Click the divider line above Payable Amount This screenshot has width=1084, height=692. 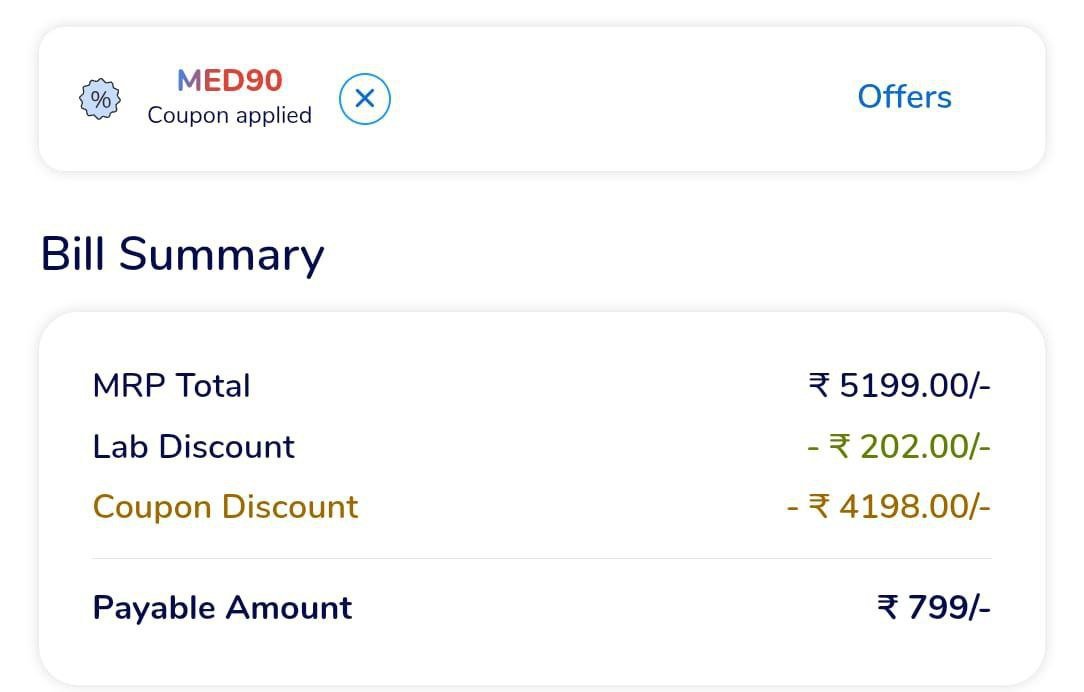[541, 558]
